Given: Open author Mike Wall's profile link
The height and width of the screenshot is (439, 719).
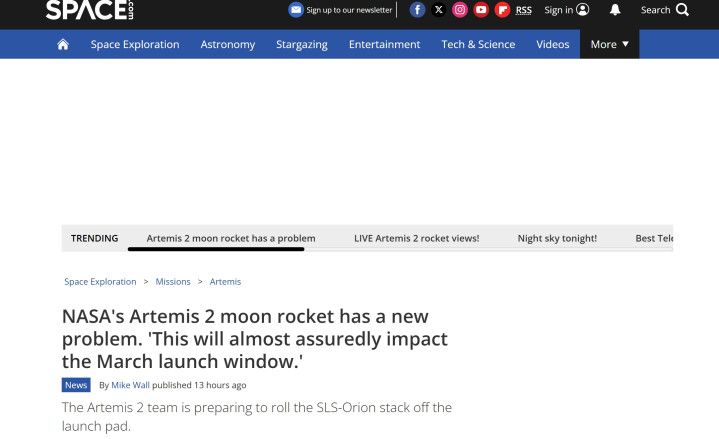Looking at the screenshot, I should pyautogui.click(x=130, y=385).
